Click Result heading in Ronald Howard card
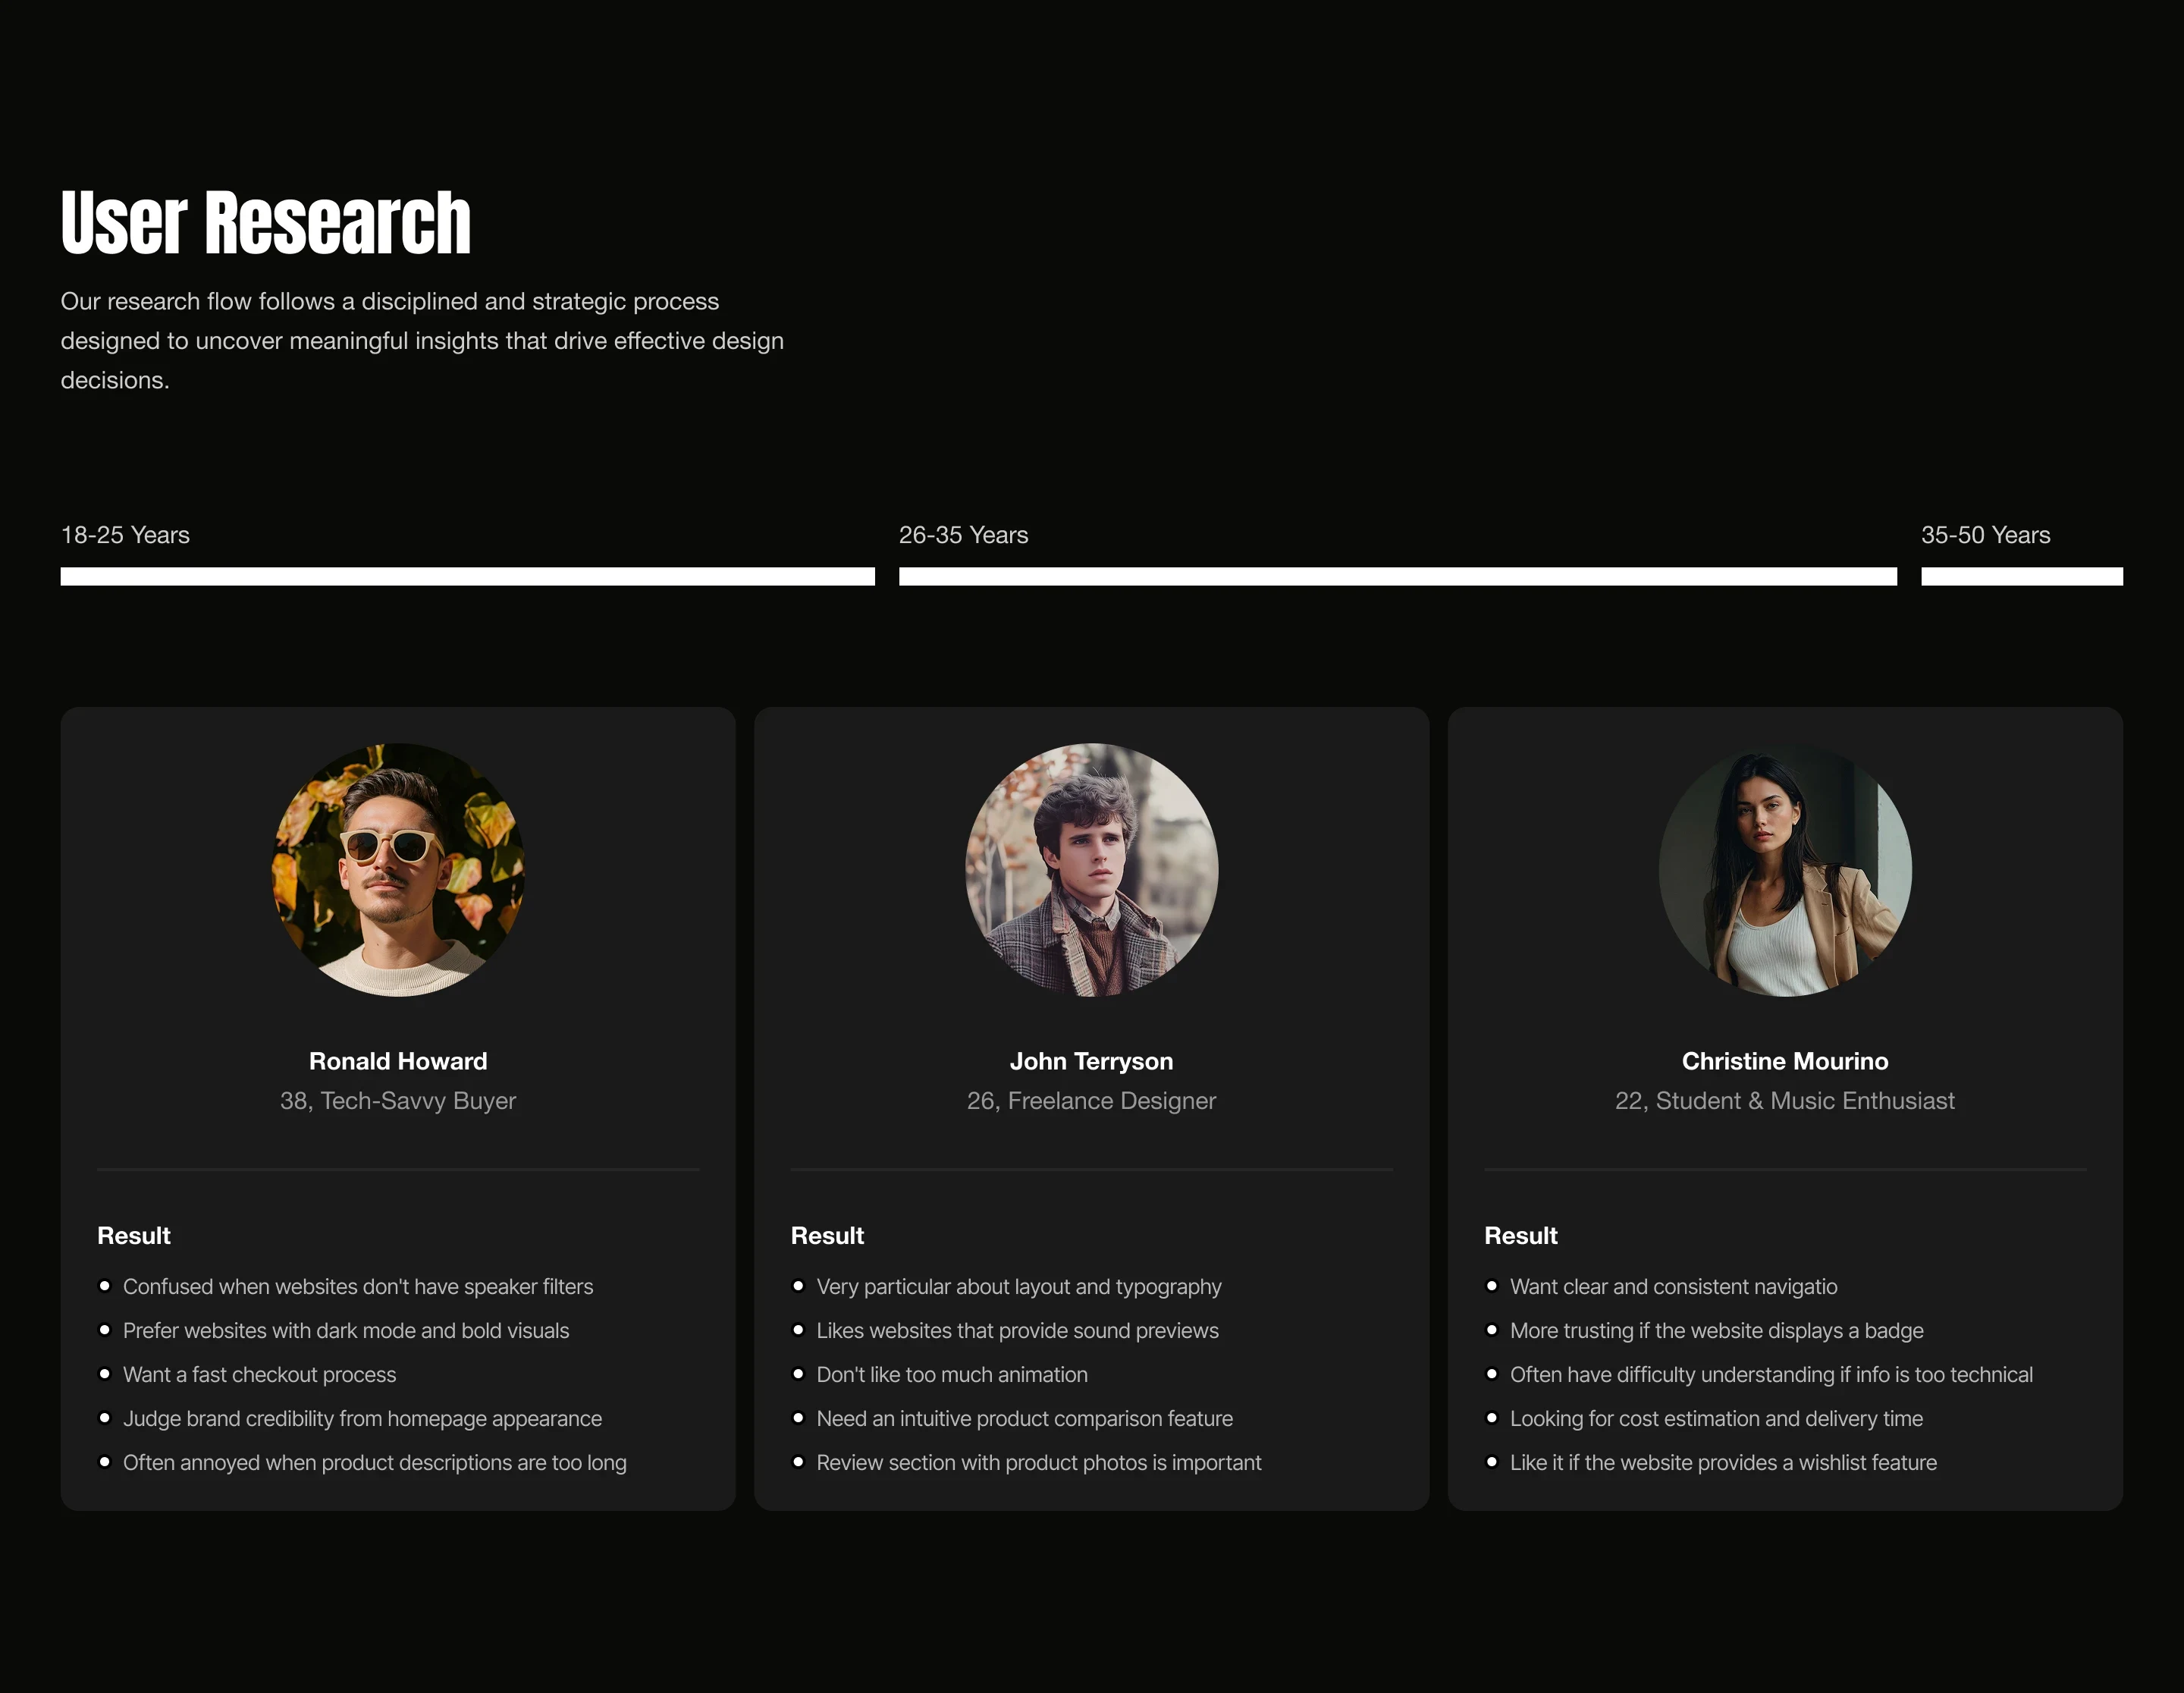2184x1693 pixels. [134, 1236]
